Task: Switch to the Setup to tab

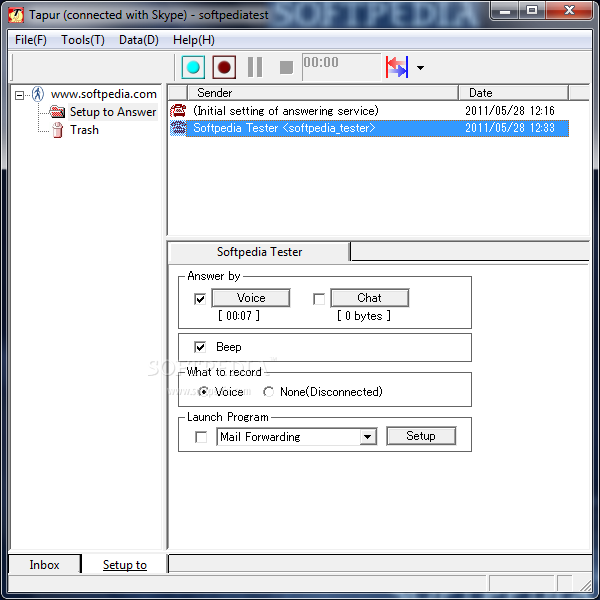Action: click(125, 565)
